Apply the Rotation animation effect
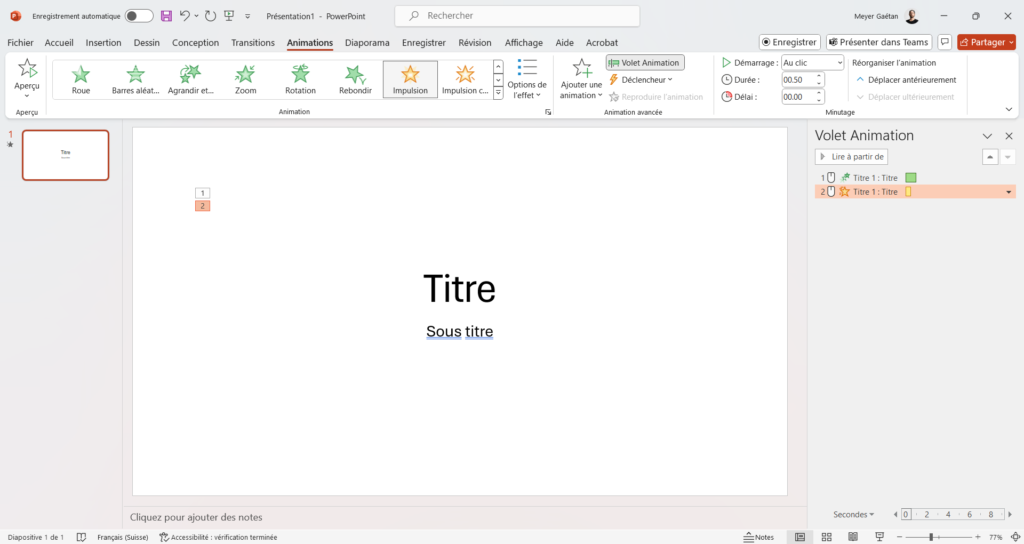Image resolution: width=1024 pixels, height=544 pixels. click(300, 80)
